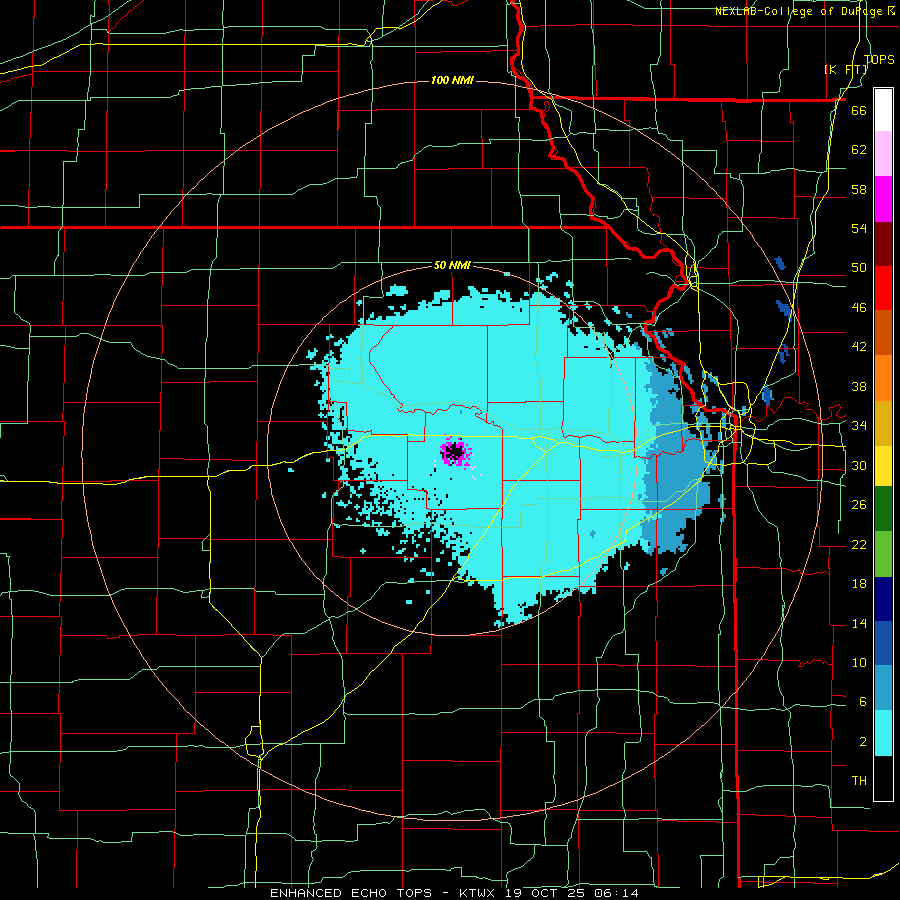Click the '50' legend value
This screenshot has width=900, height=900.
[x=859, y=267]
